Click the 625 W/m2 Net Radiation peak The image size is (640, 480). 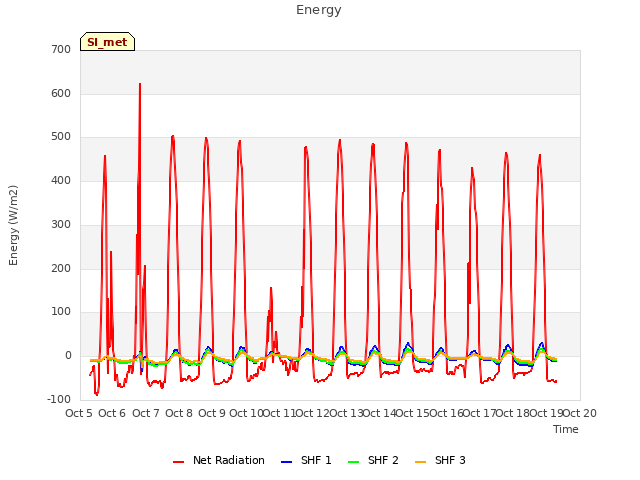tap(140, 84)
